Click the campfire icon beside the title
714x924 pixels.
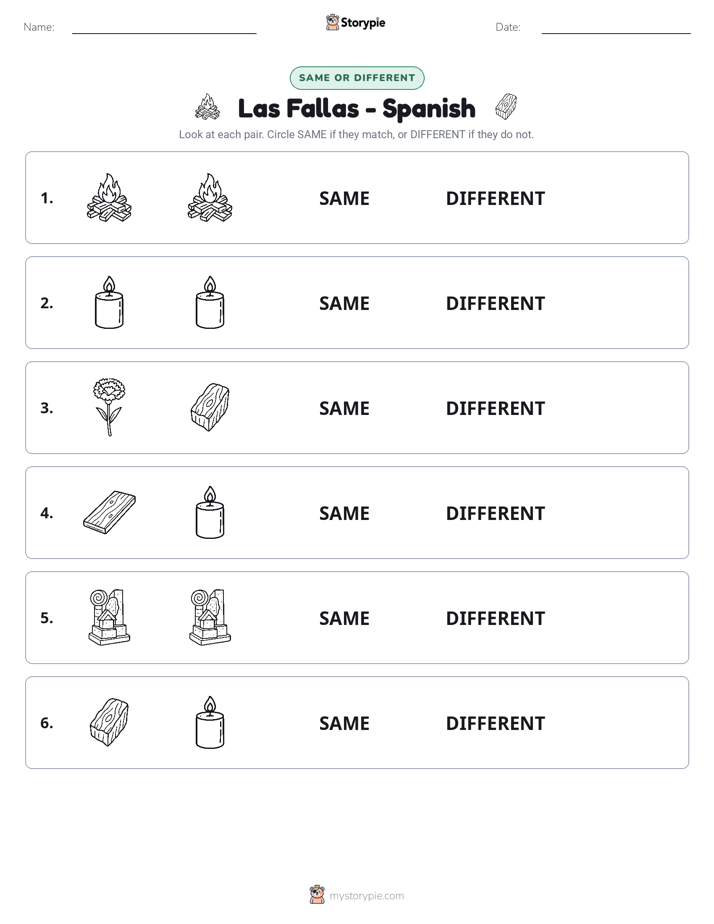tap(207, 107)
